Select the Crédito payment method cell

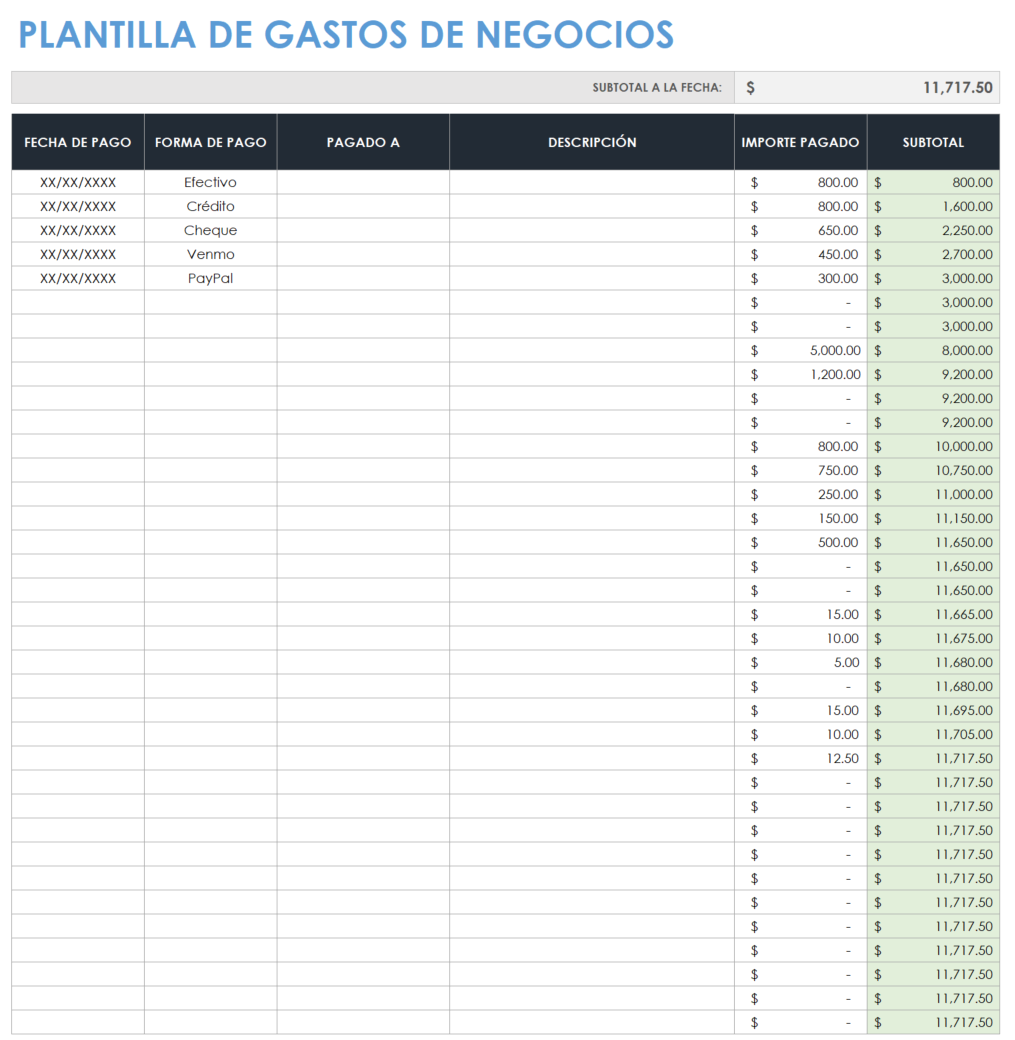[x=210, y=206]
